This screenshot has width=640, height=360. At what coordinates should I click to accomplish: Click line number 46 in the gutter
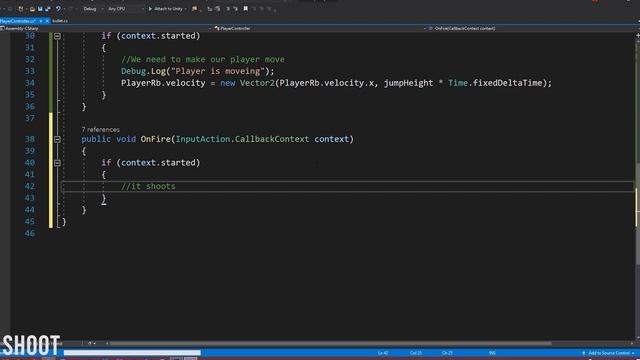[x=30, y=233]
